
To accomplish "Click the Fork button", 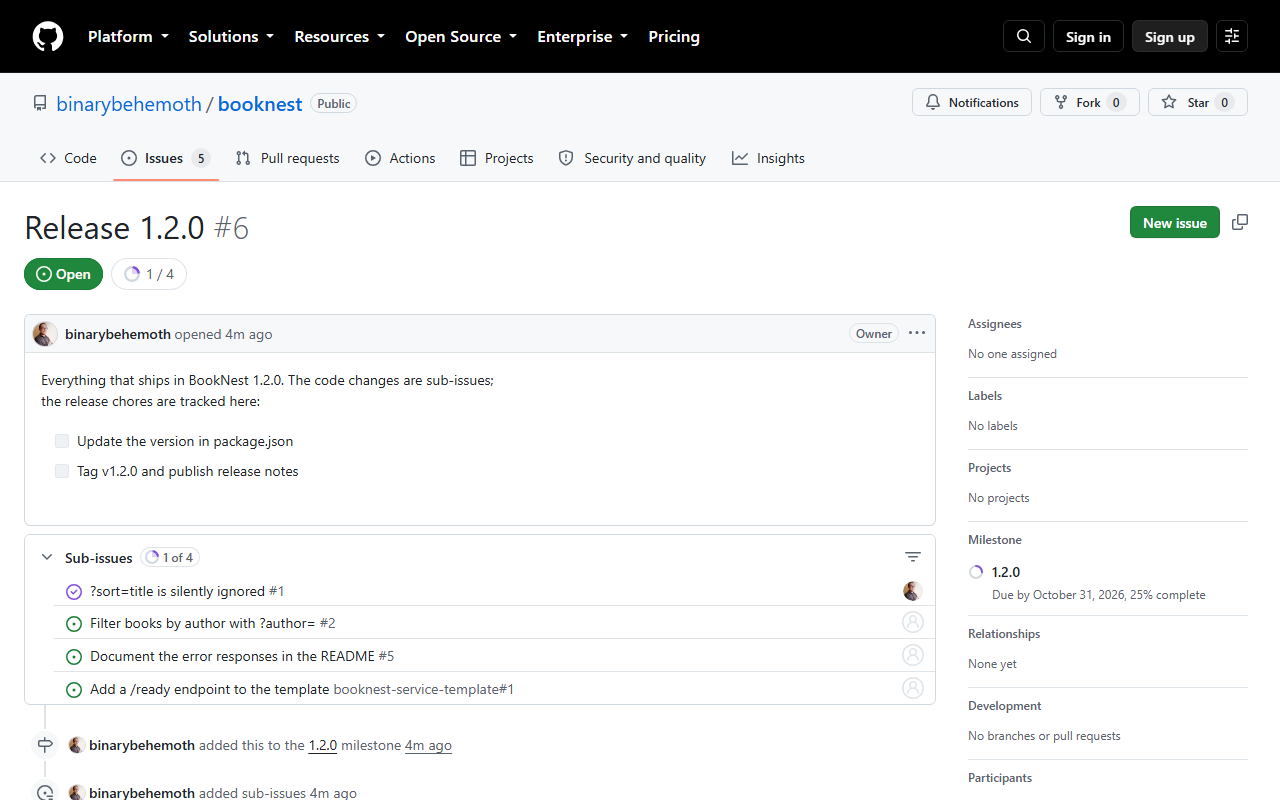I will 1089,102.
